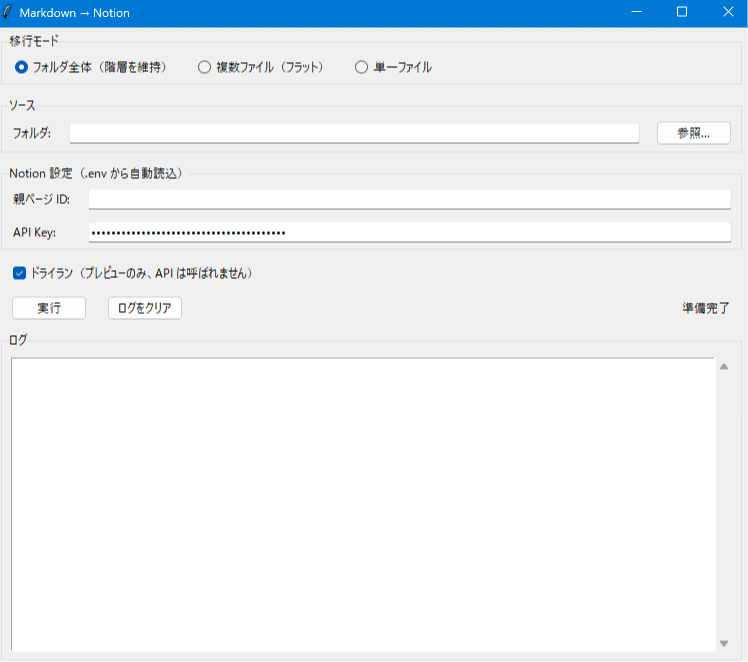Click the ソース group label

tap(22, 105)
